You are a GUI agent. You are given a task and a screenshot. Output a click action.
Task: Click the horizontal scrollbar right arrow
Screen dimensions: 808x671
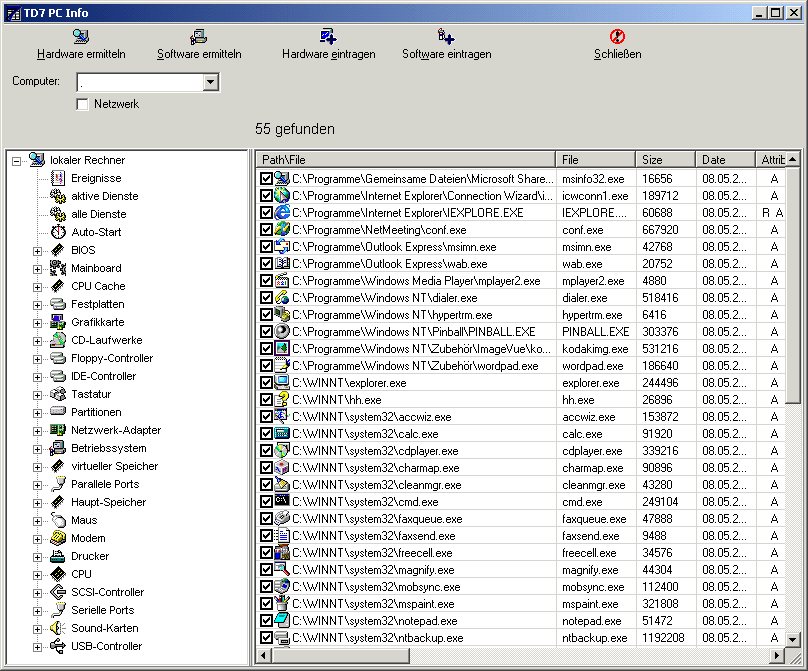(778, 655)
